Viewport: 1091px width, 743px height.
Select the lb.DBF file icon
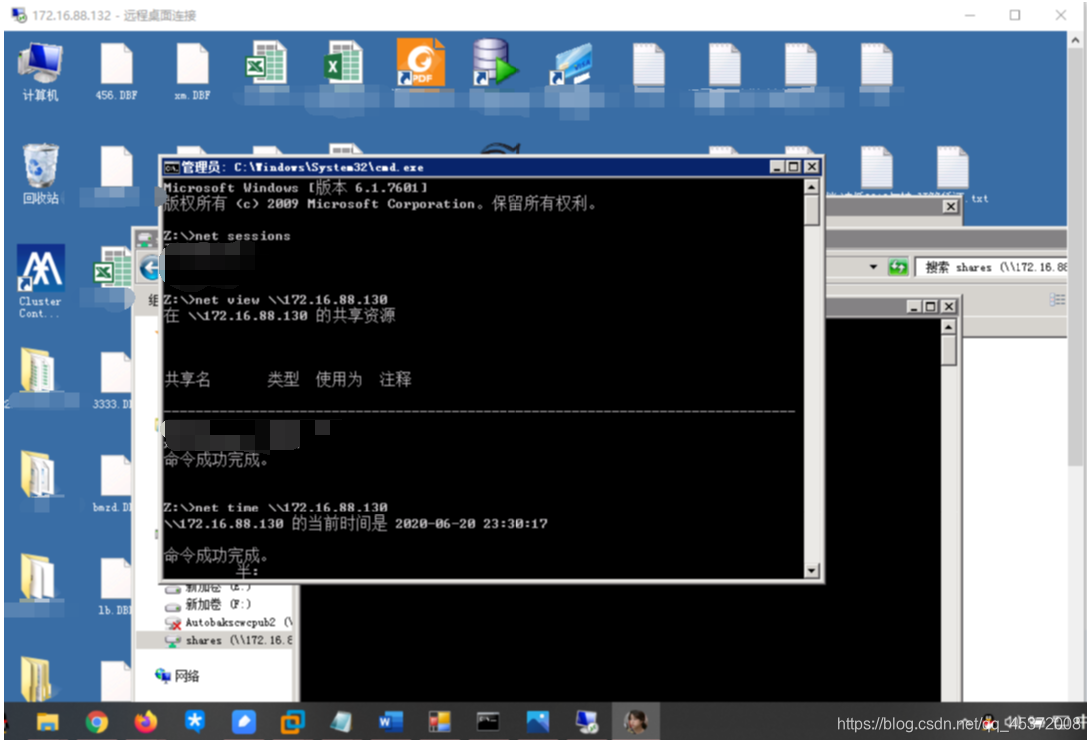click(x=114, y=587)
